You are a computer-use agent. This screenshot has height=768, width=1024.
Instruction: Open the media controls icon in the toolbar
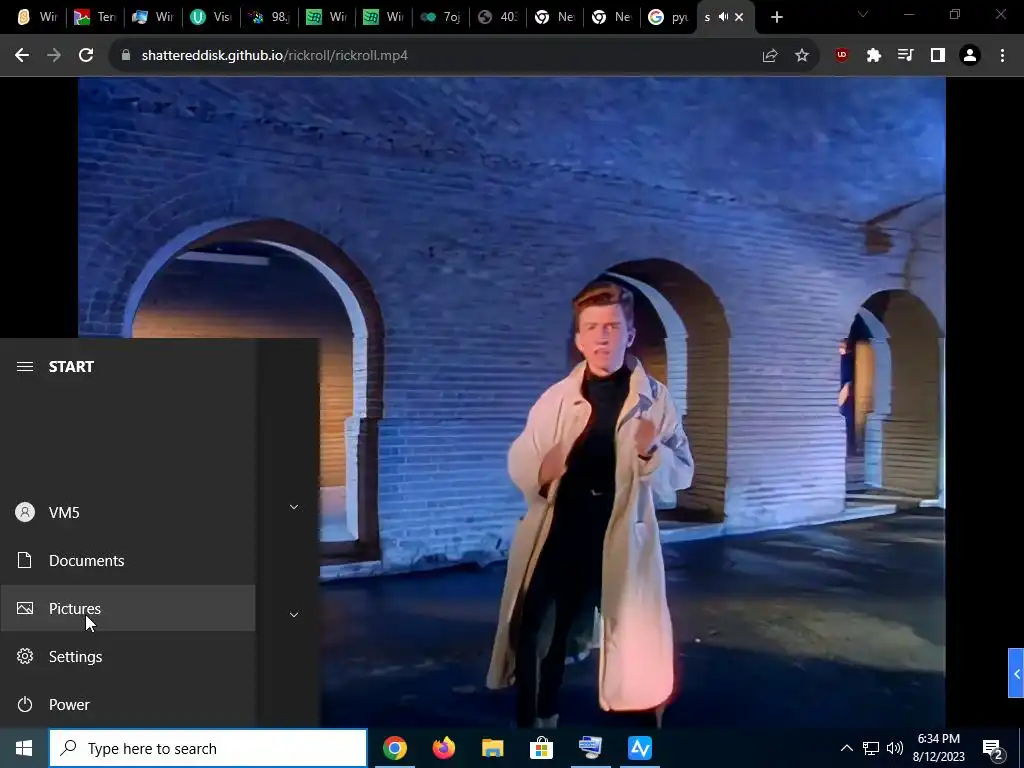click(906, 56)
